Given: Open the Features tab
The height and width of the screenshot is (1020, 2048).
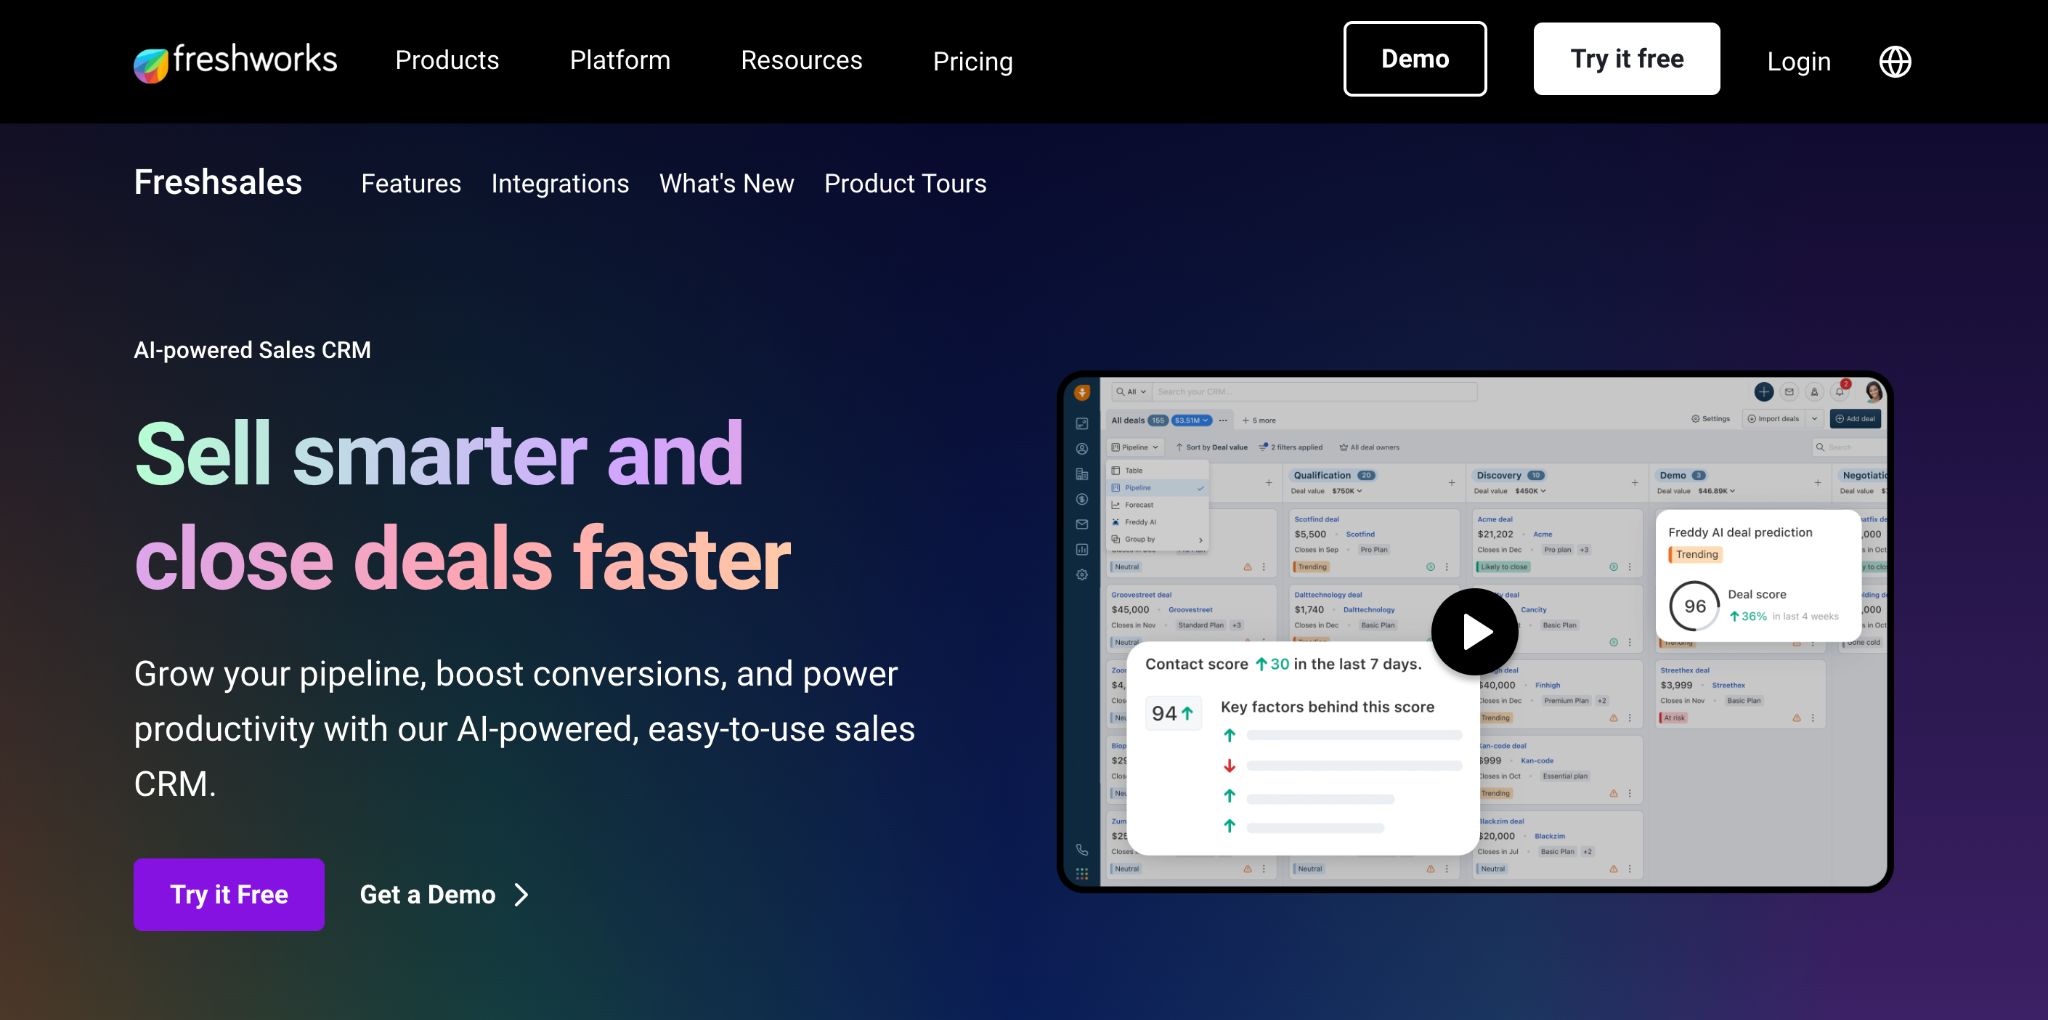Looking at the screenshot, I should 411,184.
